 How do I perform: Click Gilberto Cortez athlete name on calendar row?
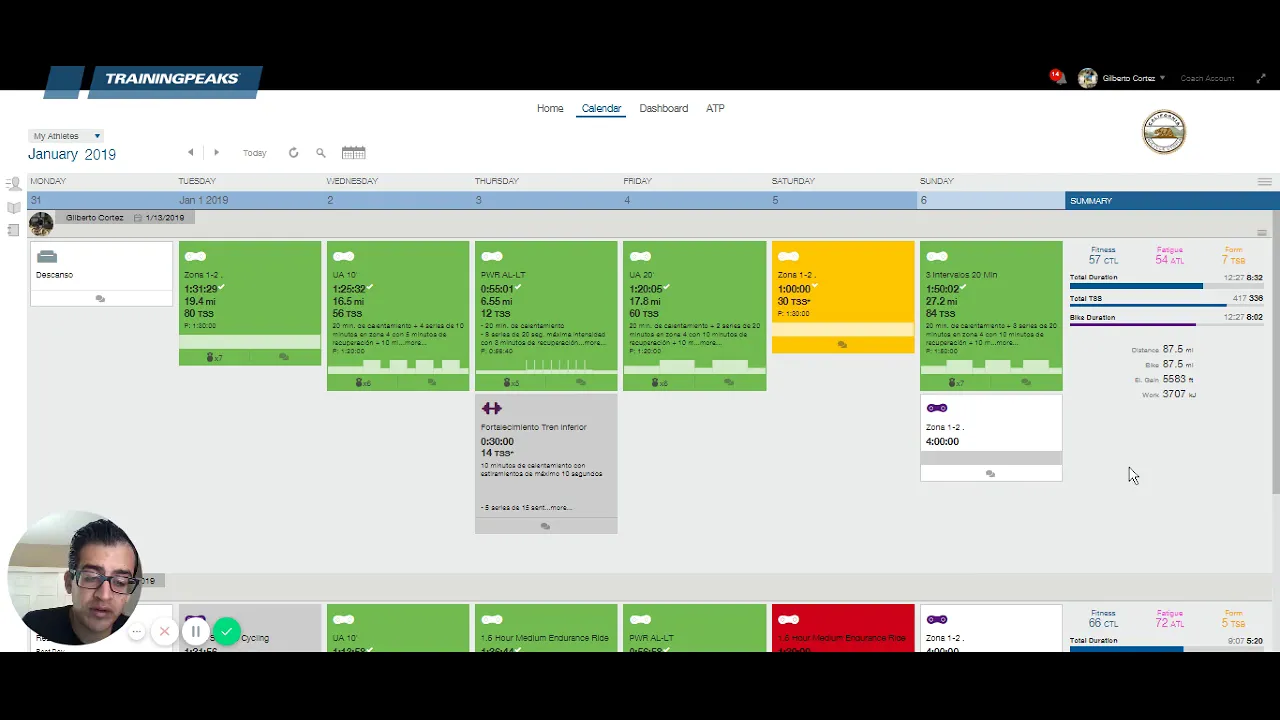(x=95, y=218)
